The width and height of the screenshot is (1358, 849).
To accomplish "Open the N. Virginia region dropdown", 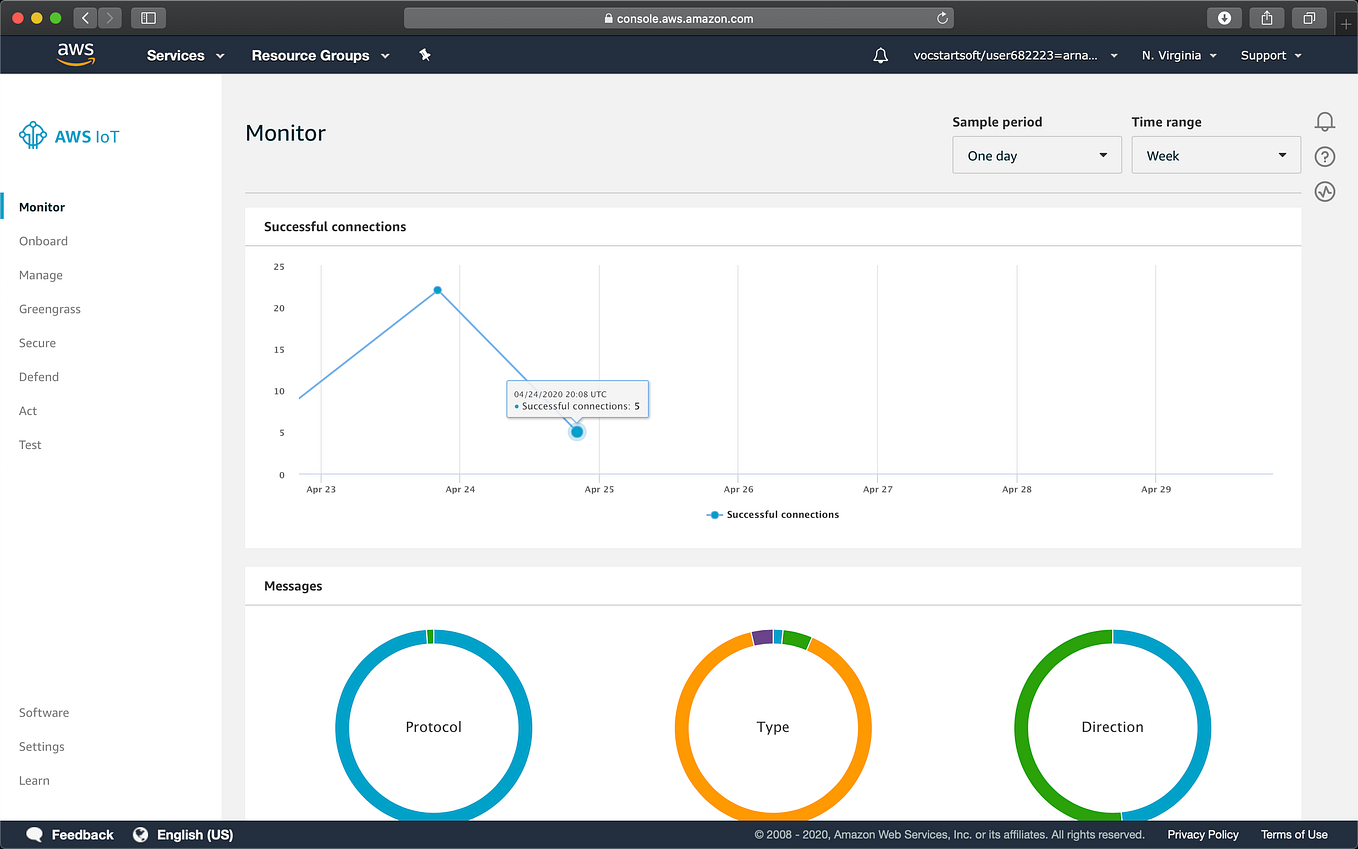I will (1178, 55).
